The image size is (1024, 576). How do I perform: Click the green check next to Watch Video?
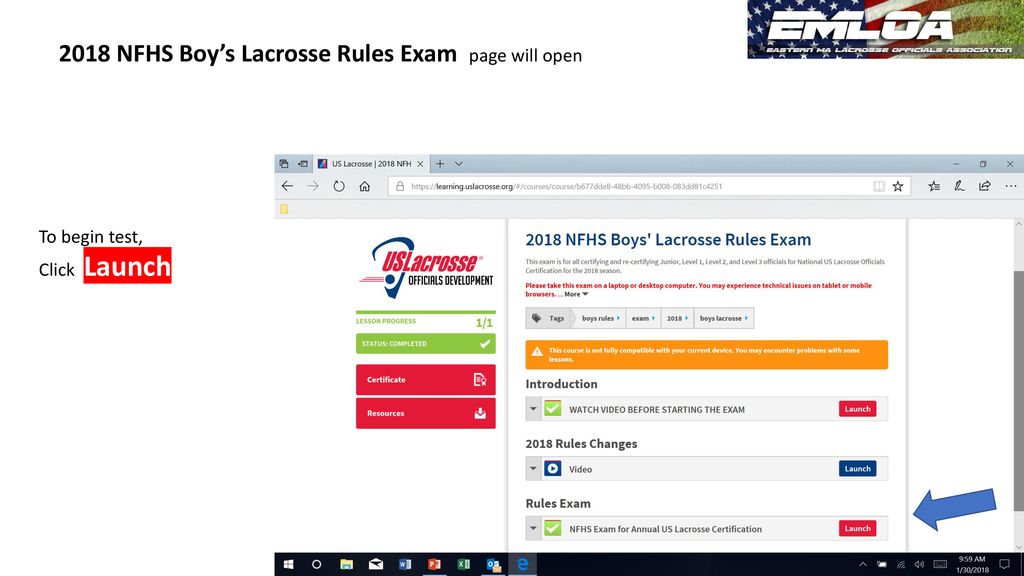[552, 409]
